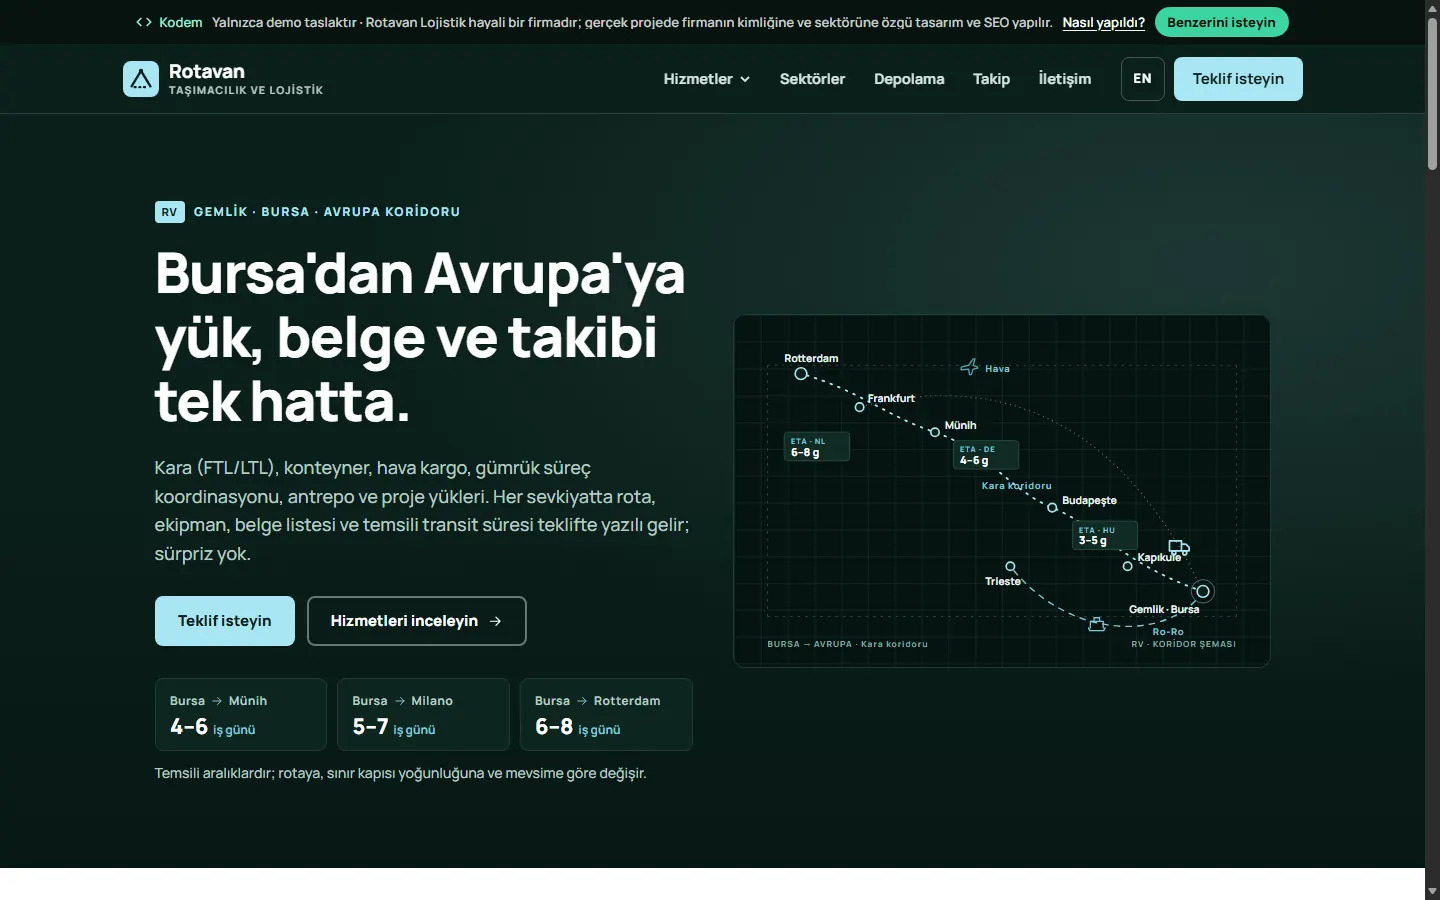Click the Frankfurt node on the map

click(x=859, y=407)
